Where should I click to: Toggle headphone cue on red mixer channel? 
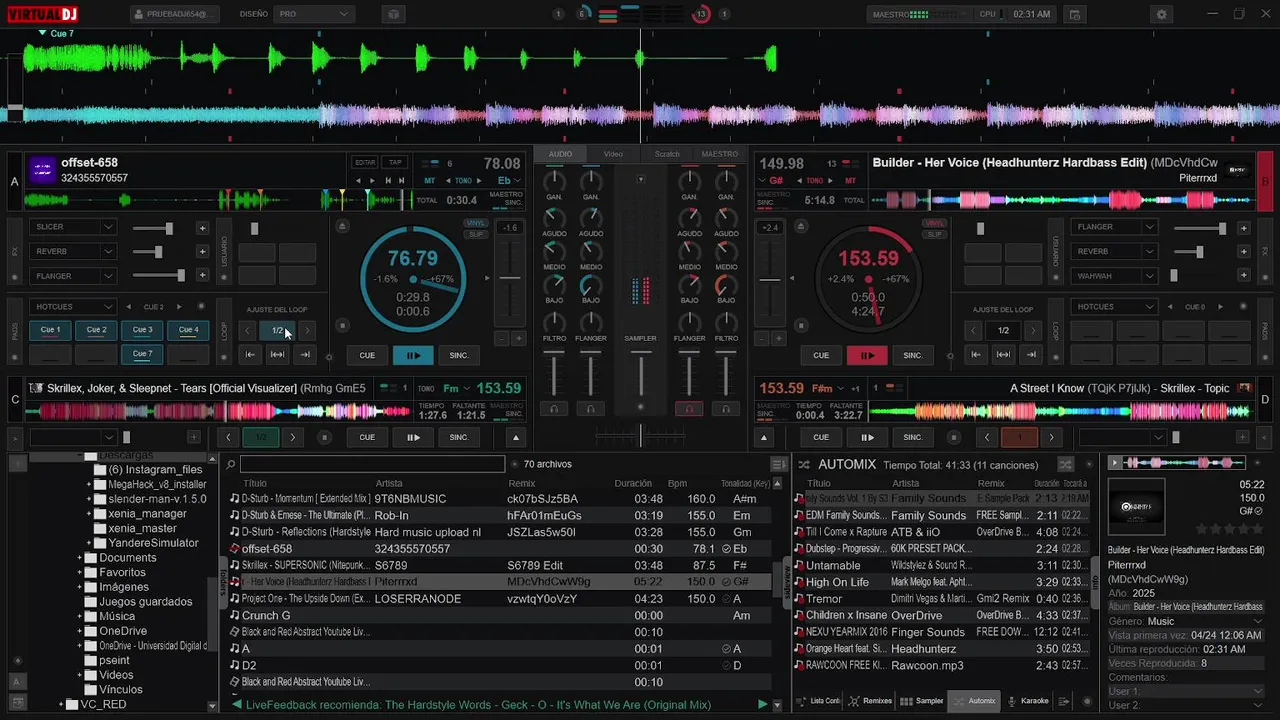[689, 408]
